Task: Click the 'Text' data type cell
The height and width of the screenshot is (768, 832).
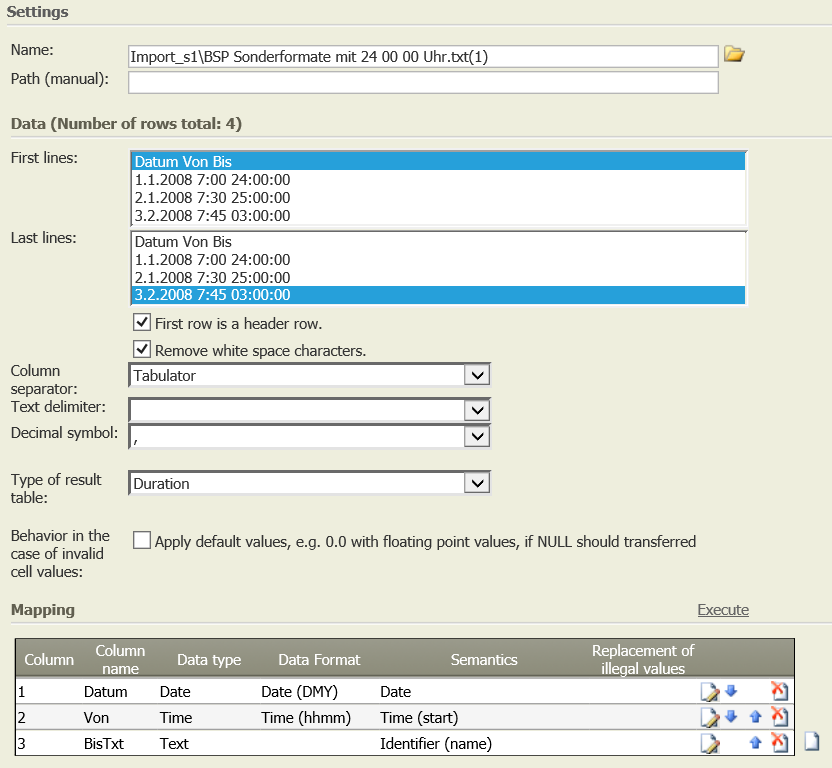Action: (x=174, y=744)
